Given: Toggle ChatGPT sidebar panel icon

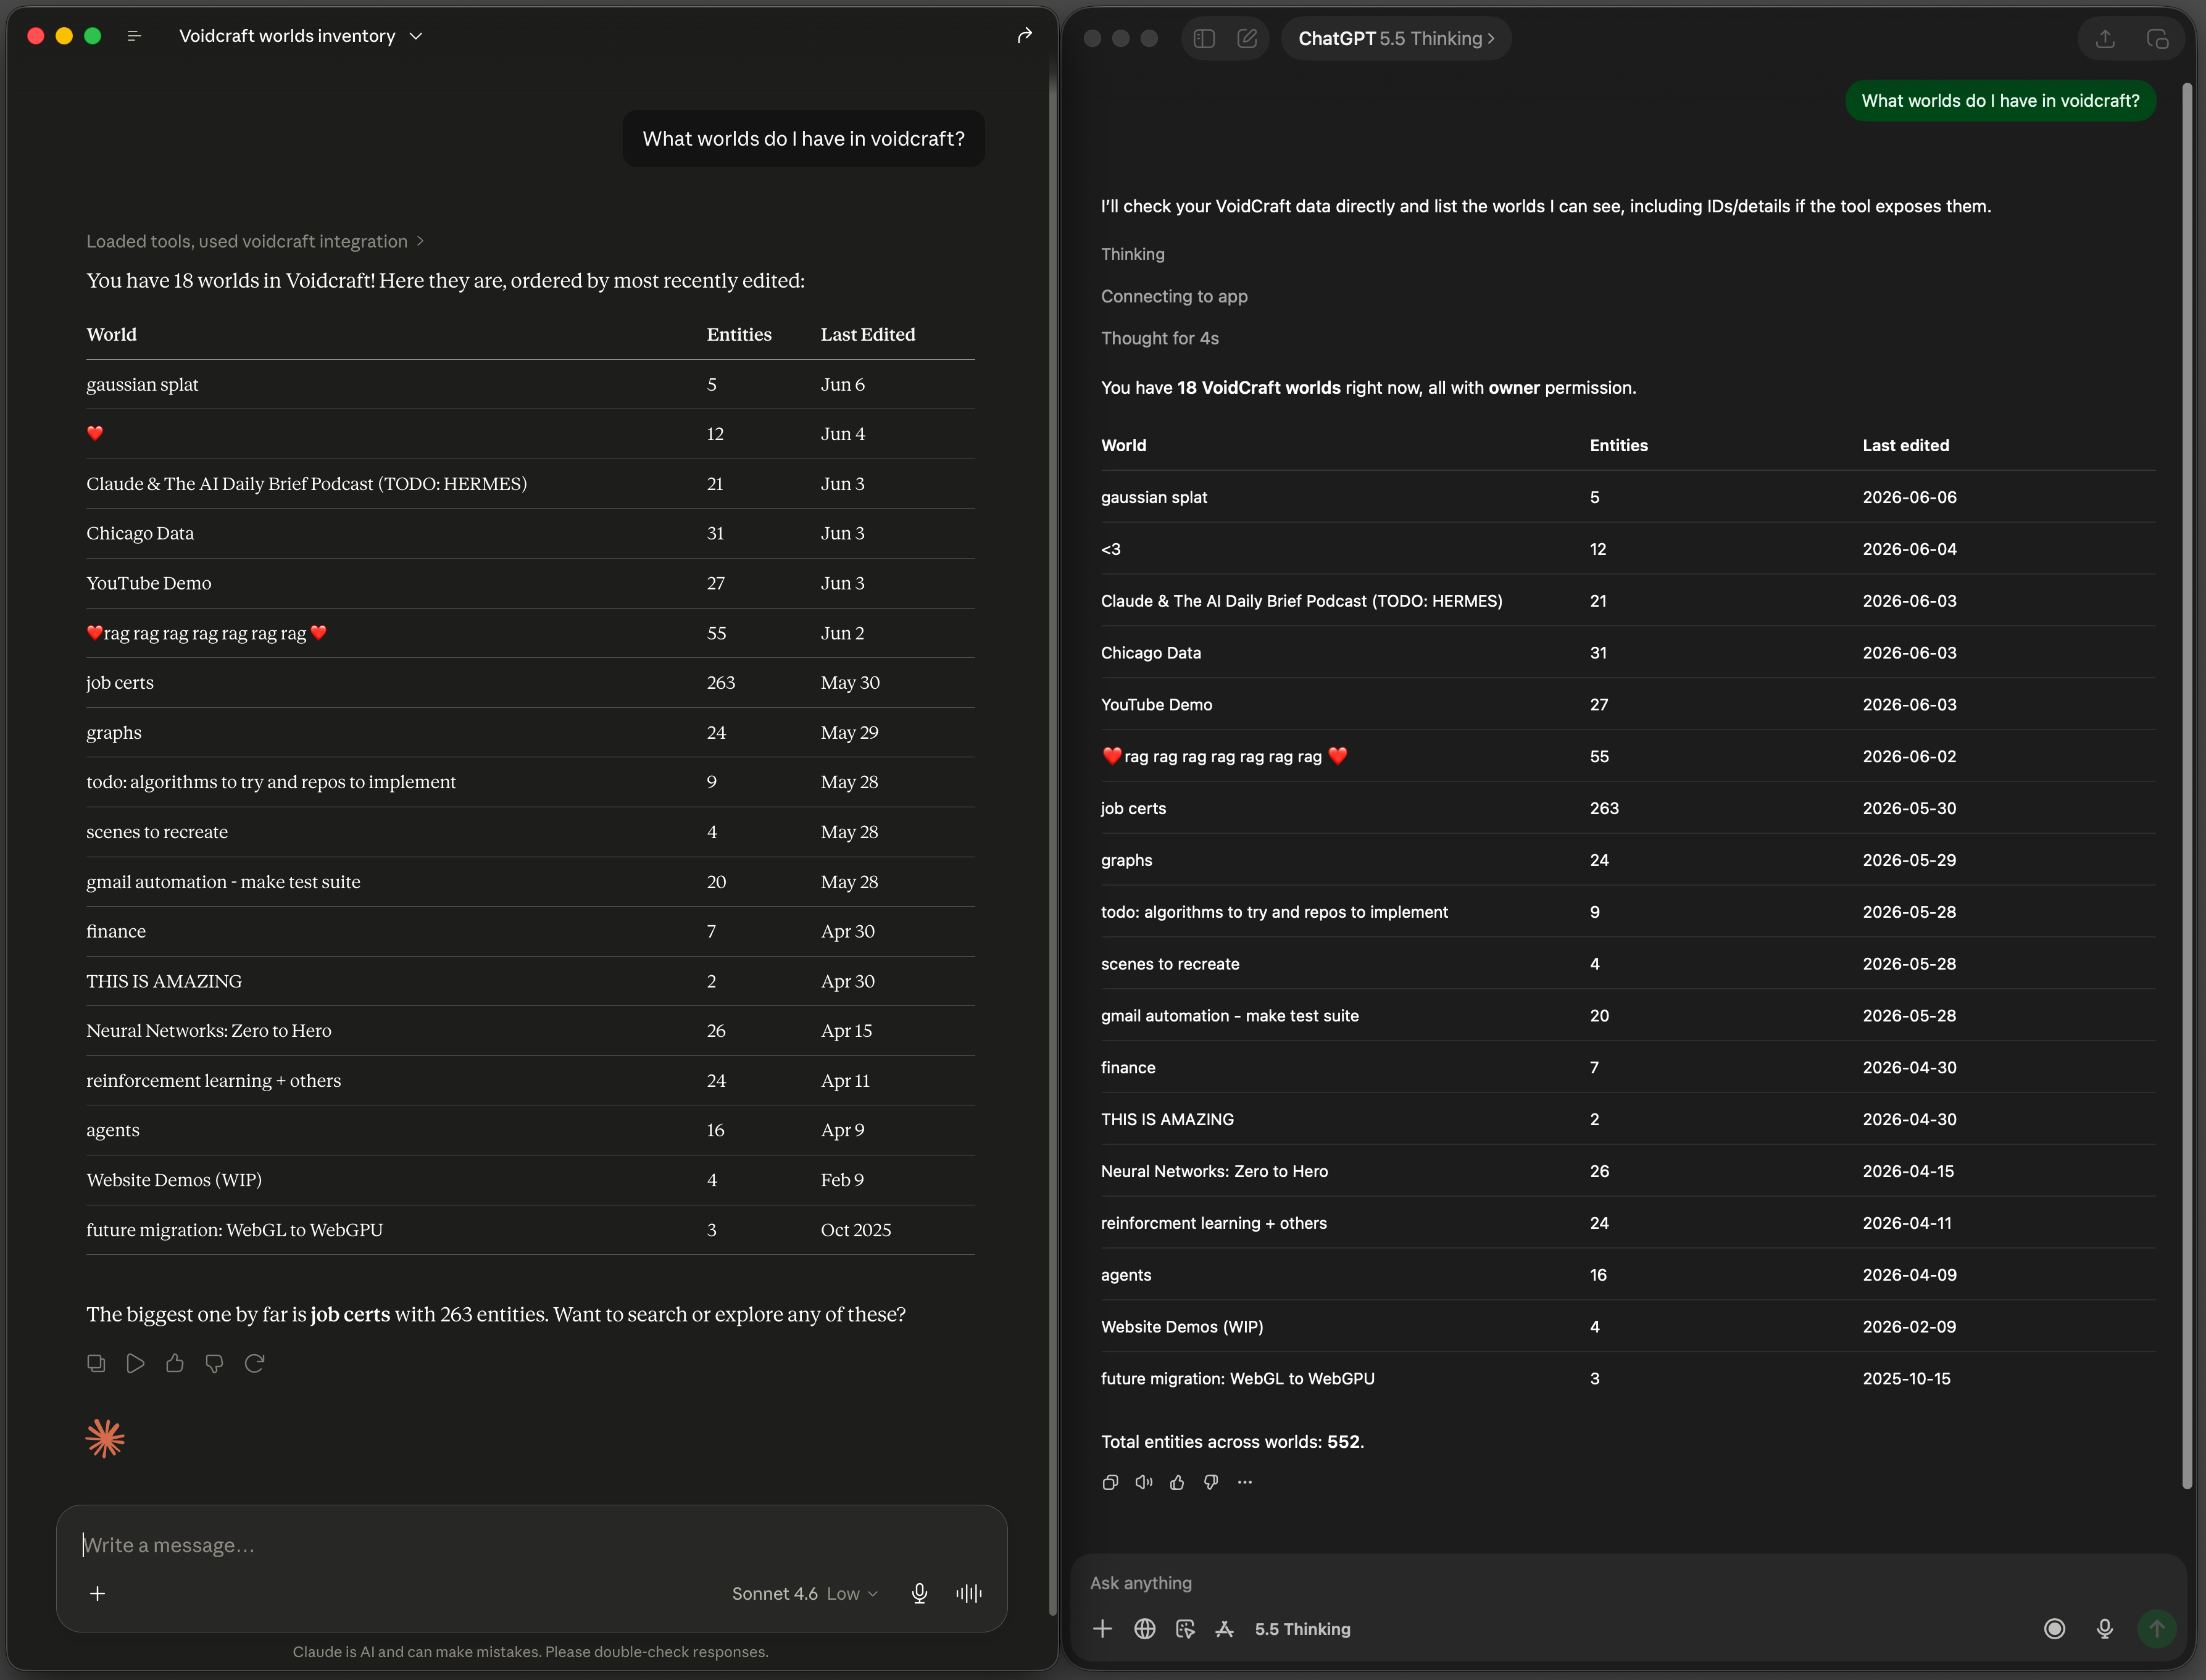Looking at the screenshot, I should click(x=1204, y=38).
